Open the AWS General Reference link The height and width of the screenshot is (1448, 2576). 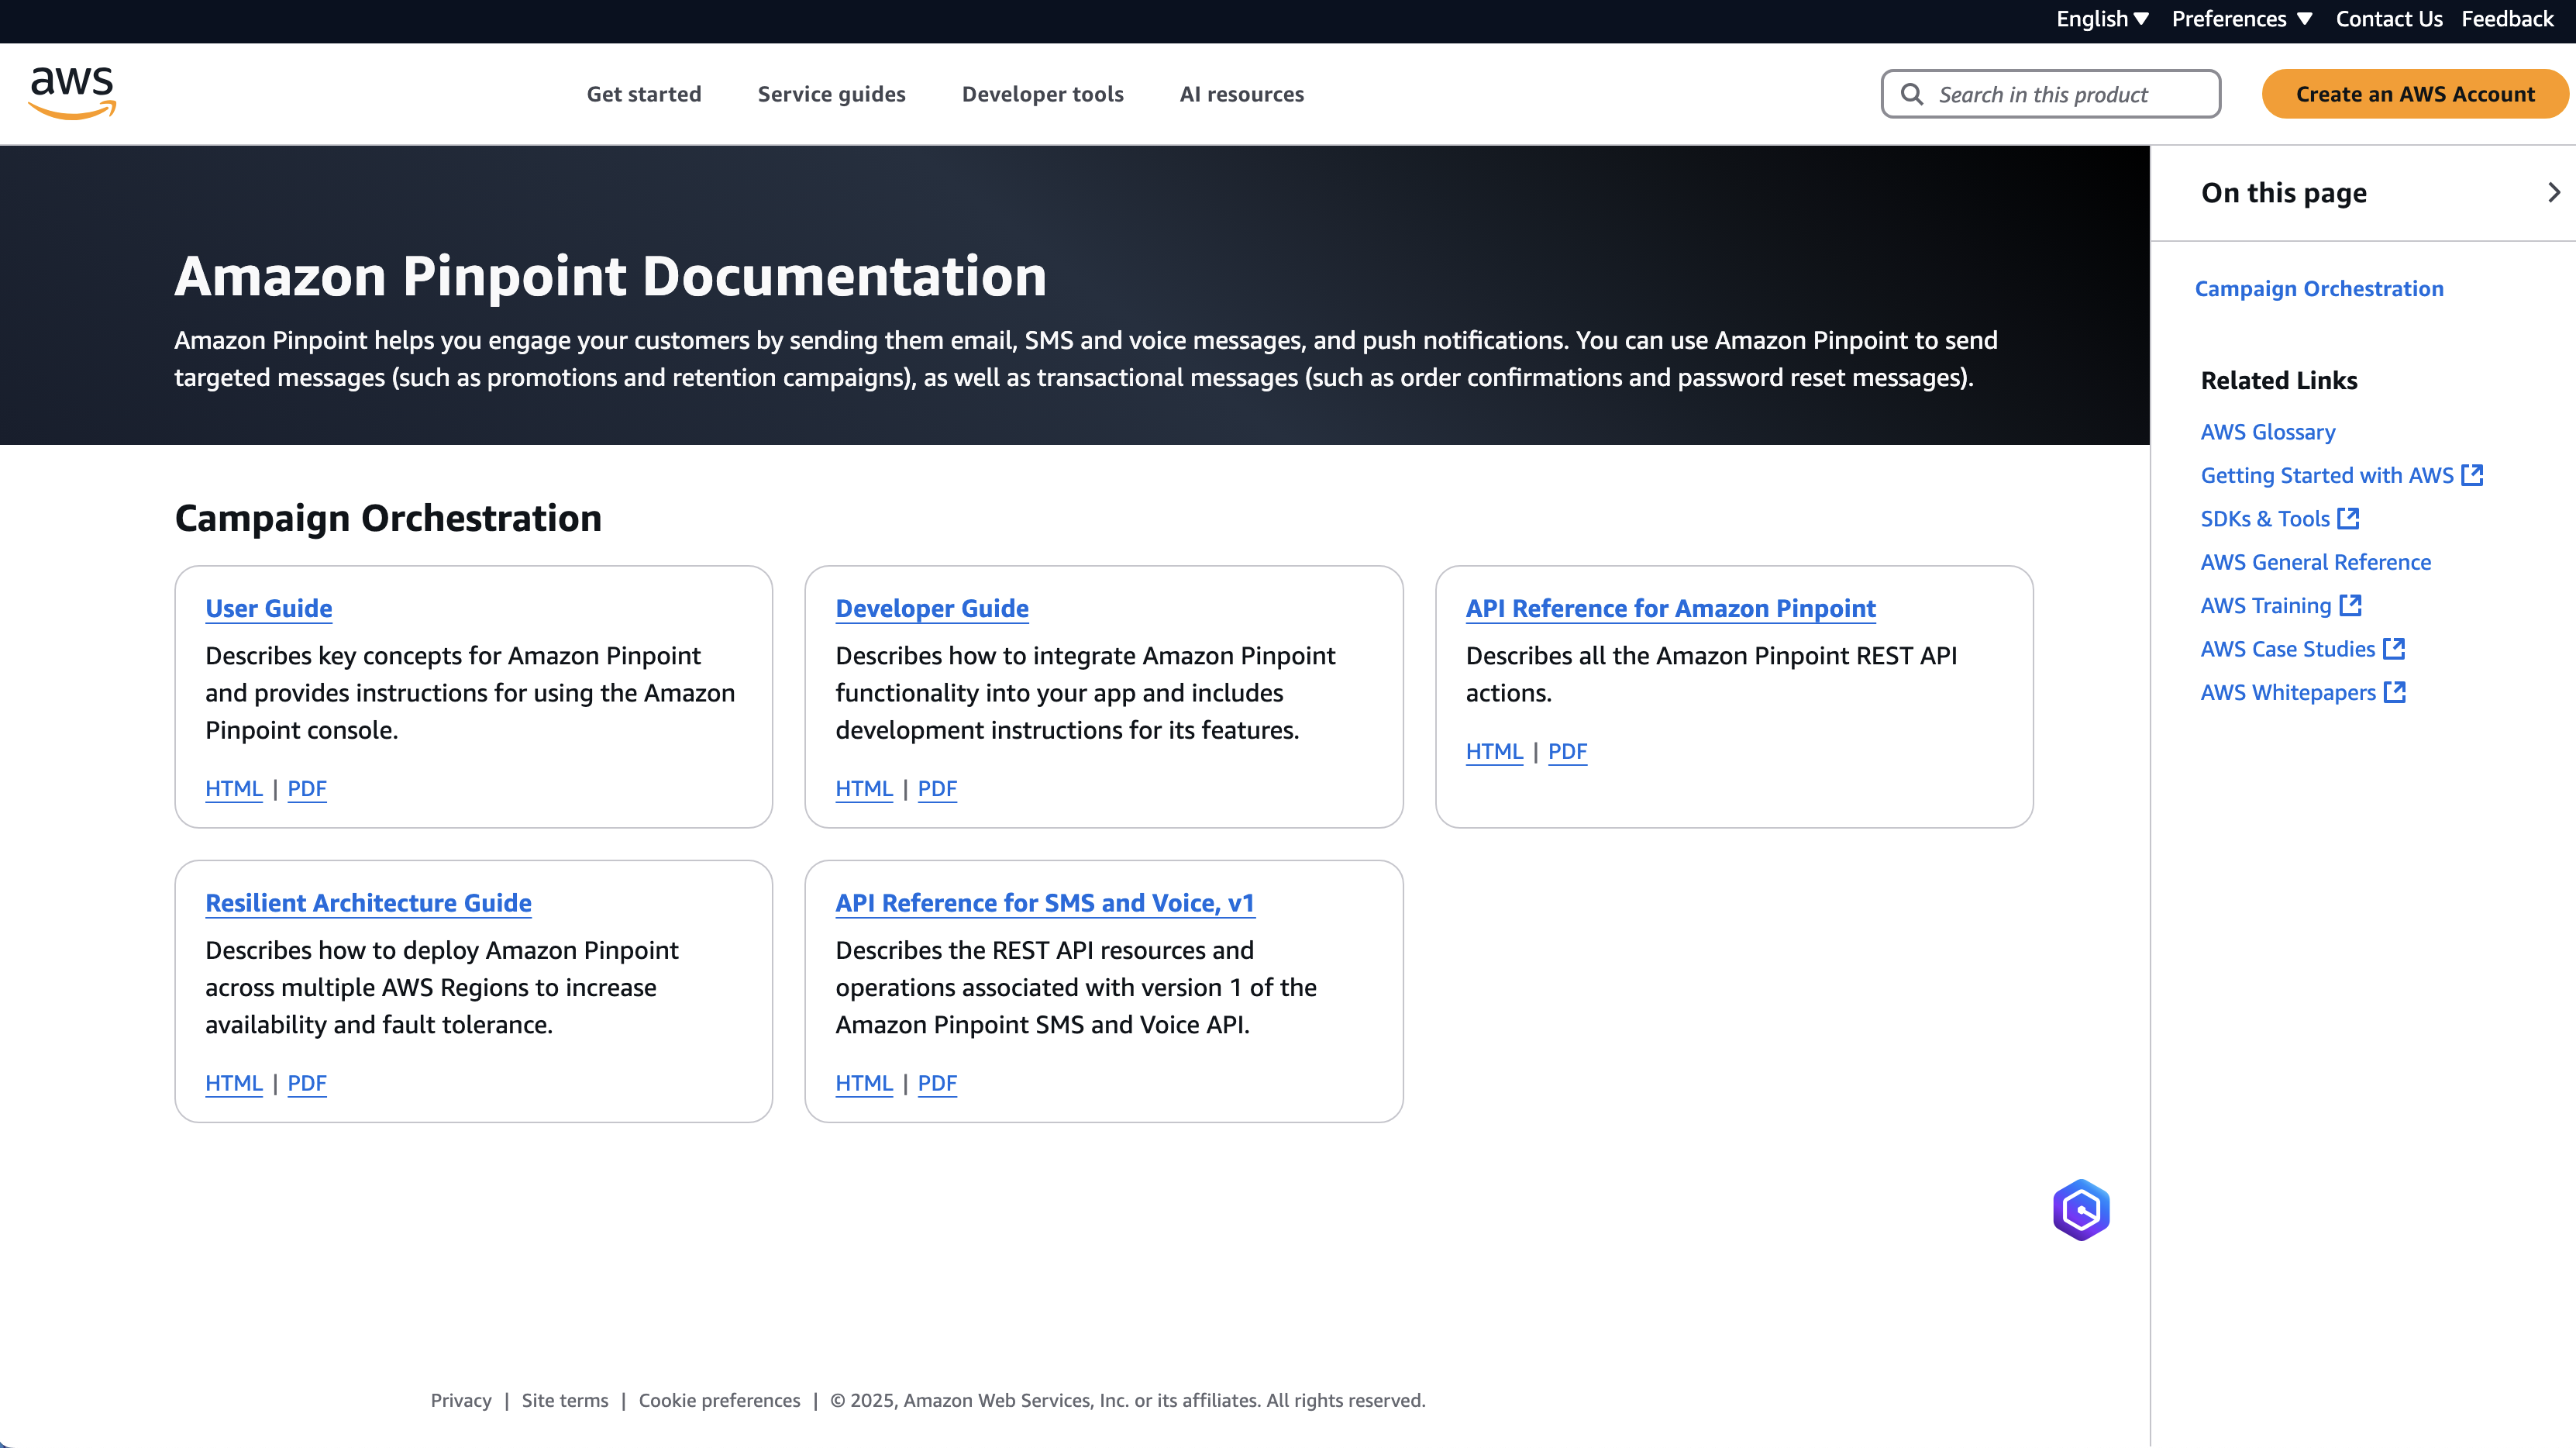tap(2315, 562)
